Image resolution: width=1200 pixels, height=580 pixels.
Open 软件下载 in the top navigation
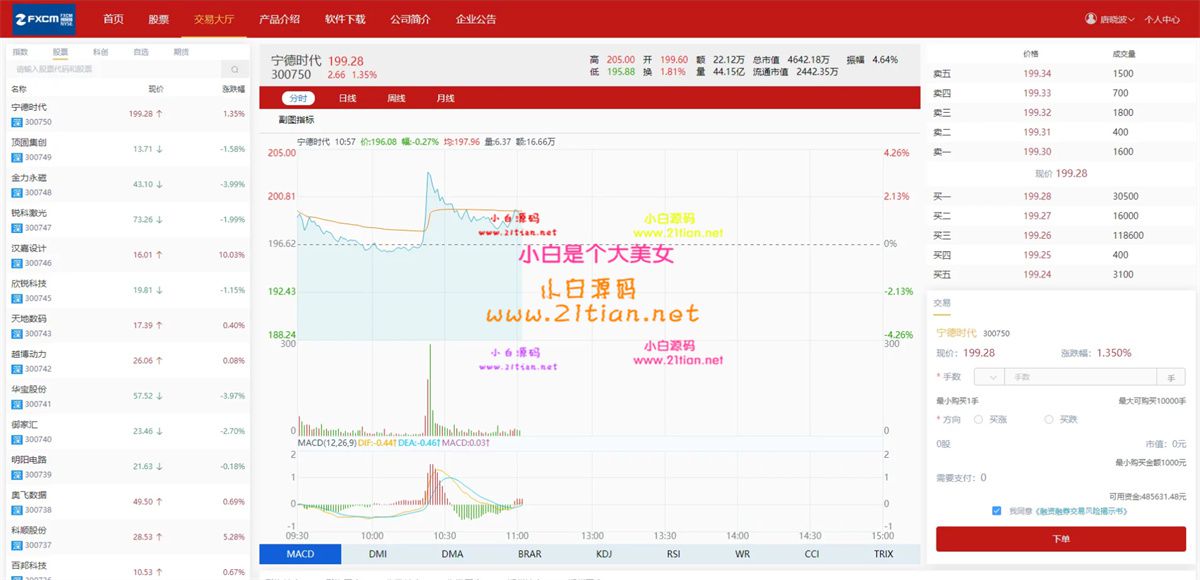click(x=345, y=19)
